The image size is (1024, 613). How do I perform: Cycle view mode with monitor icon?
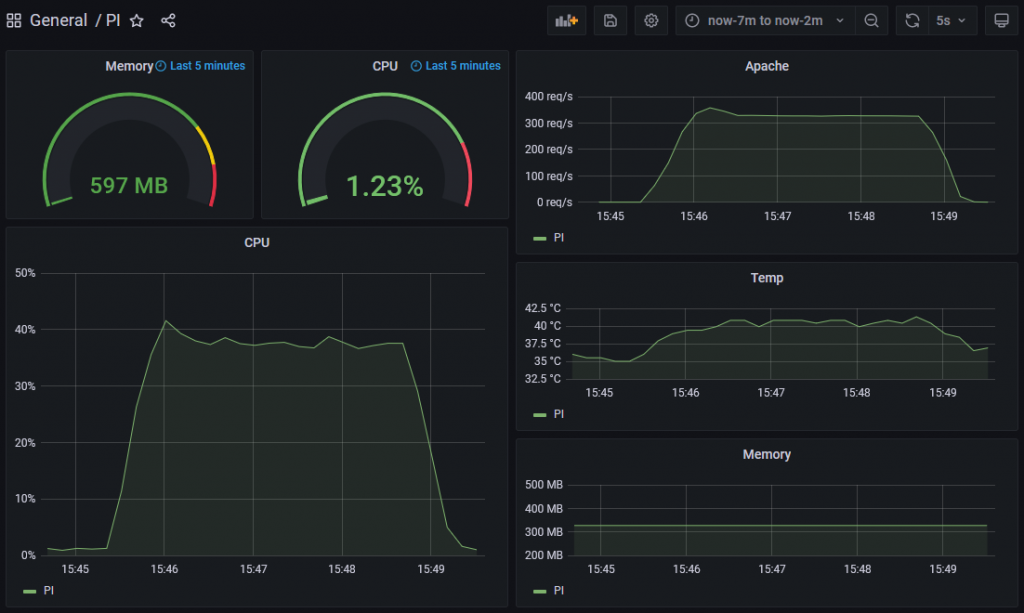click(1000, 20)
